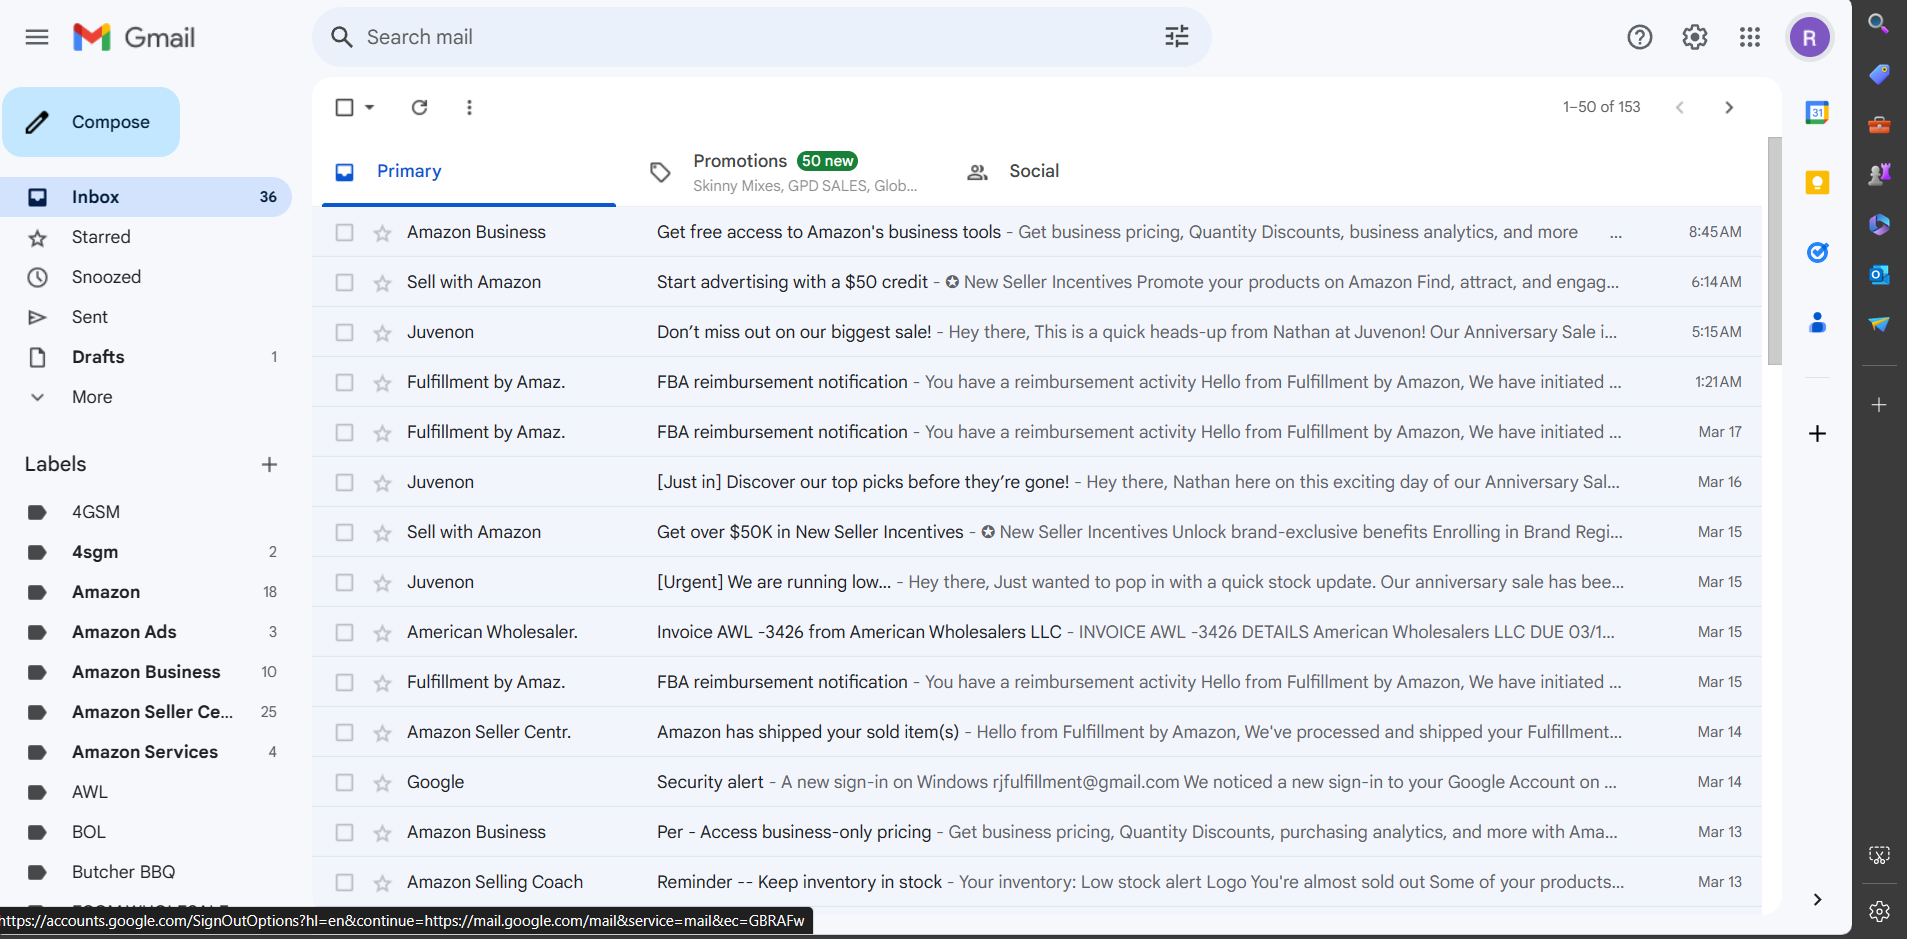Tick the Google Security alert checkbox
1907x939 pixels.
tap(344, 782)
